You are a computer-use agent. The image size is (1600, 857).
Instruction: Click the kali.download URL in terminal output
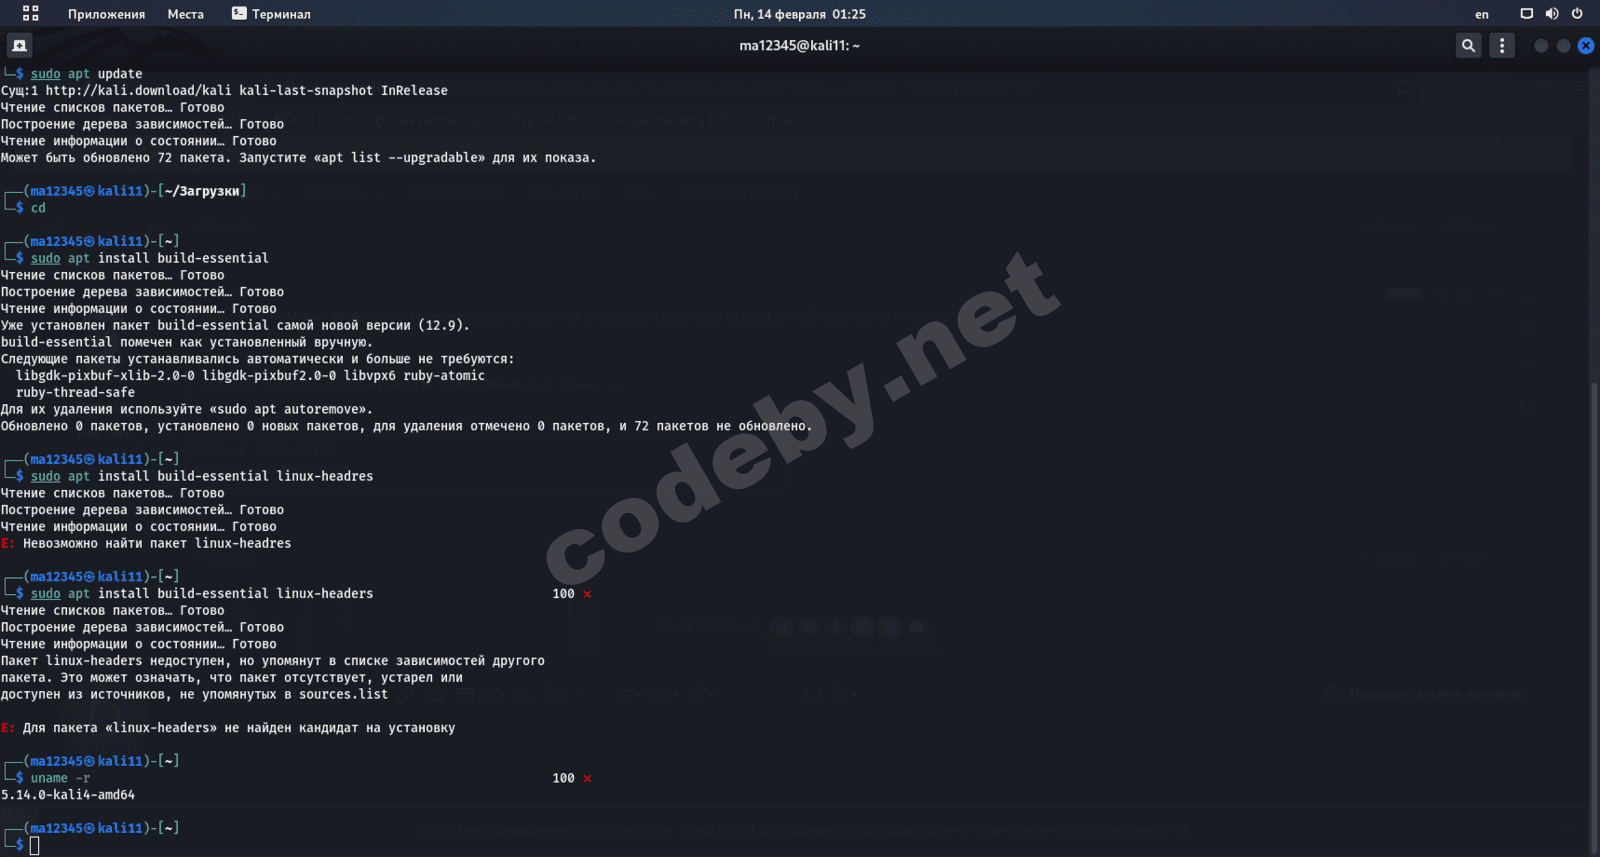[138, 90]
